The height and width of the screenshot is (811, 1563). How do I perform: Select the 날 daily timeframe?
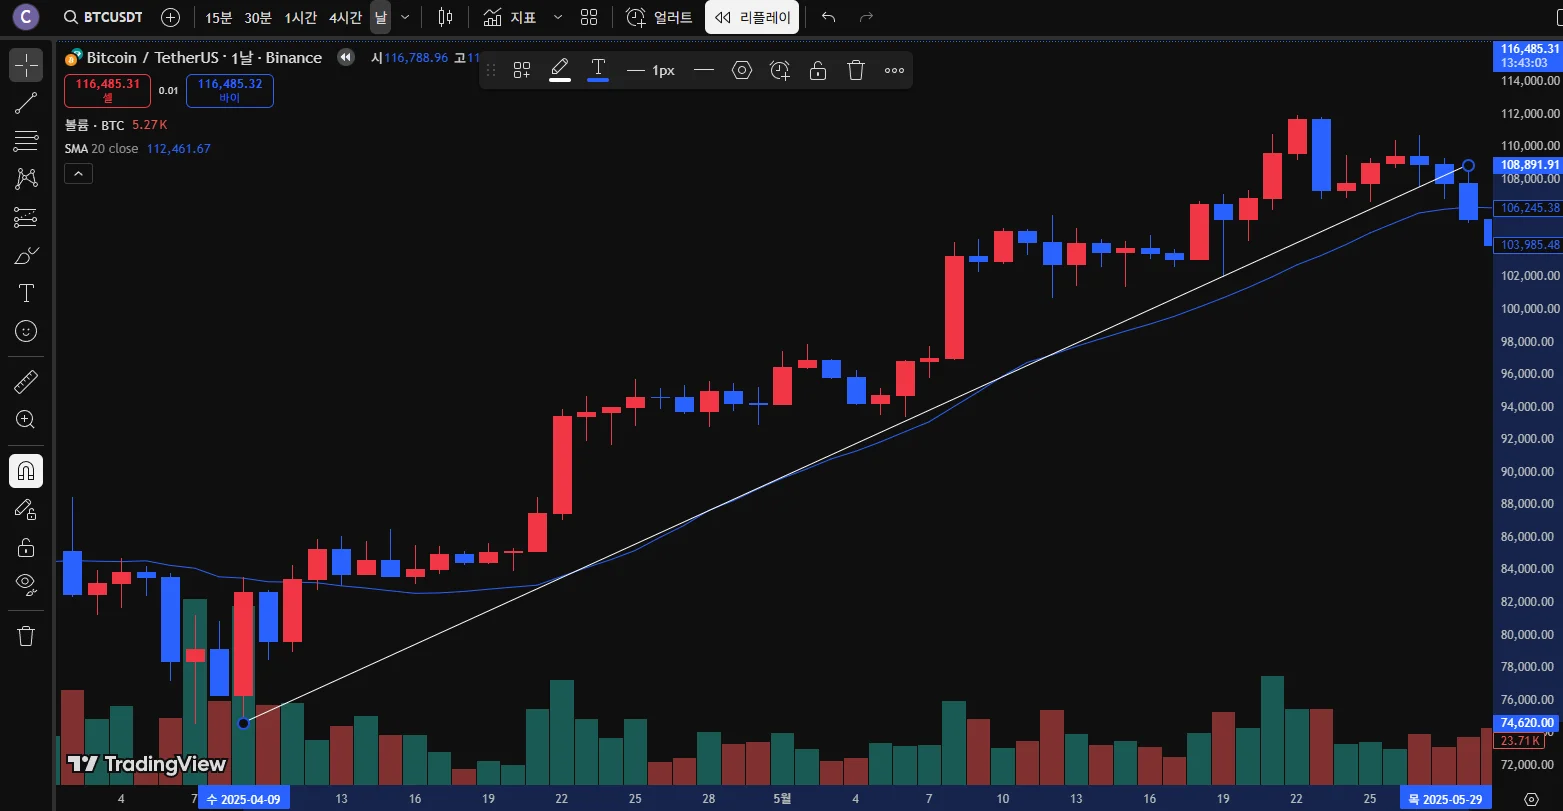click(x=381, y=17)
